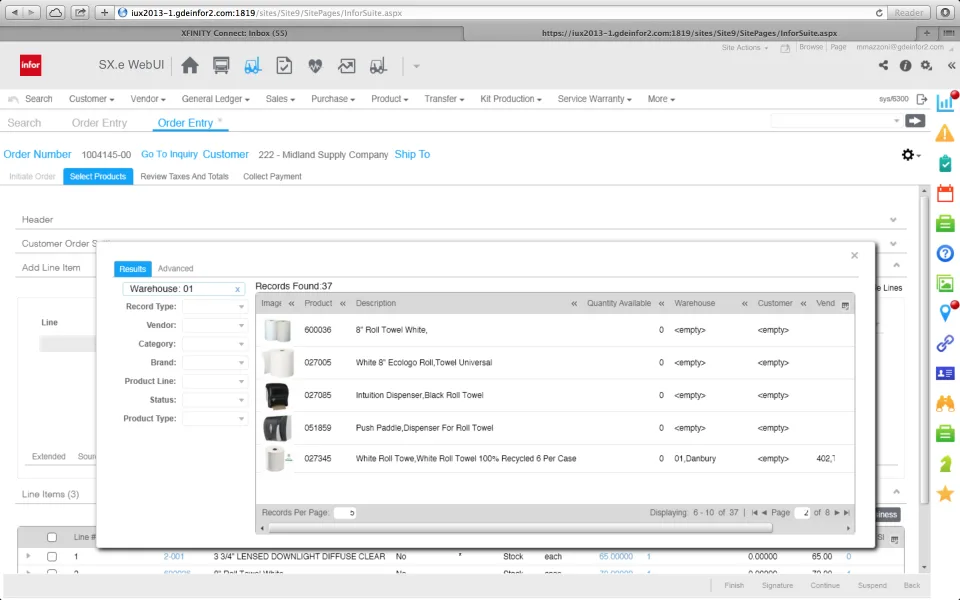960x600 pixels.
Task: Click the Infor red logo
Action: (31, 65)
